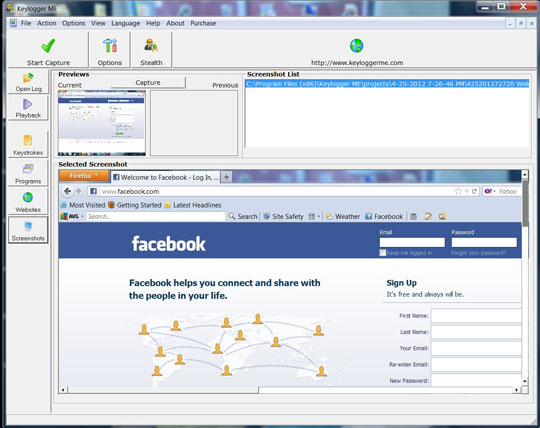The image size is (540, 428).
Task: Click the Search button in the AVG toolbar
Action: pos(243,216)
